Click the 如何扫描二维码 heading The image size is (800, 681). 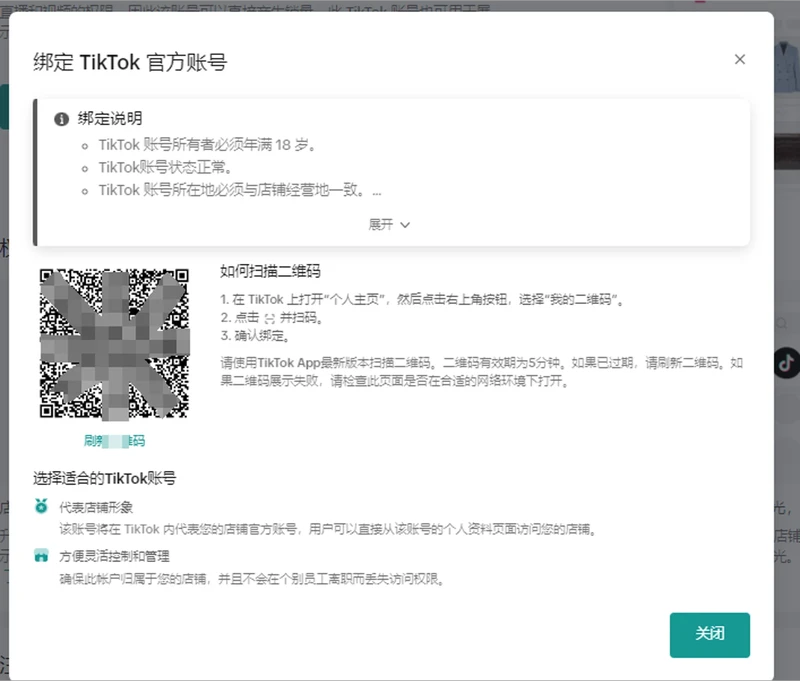270,272
